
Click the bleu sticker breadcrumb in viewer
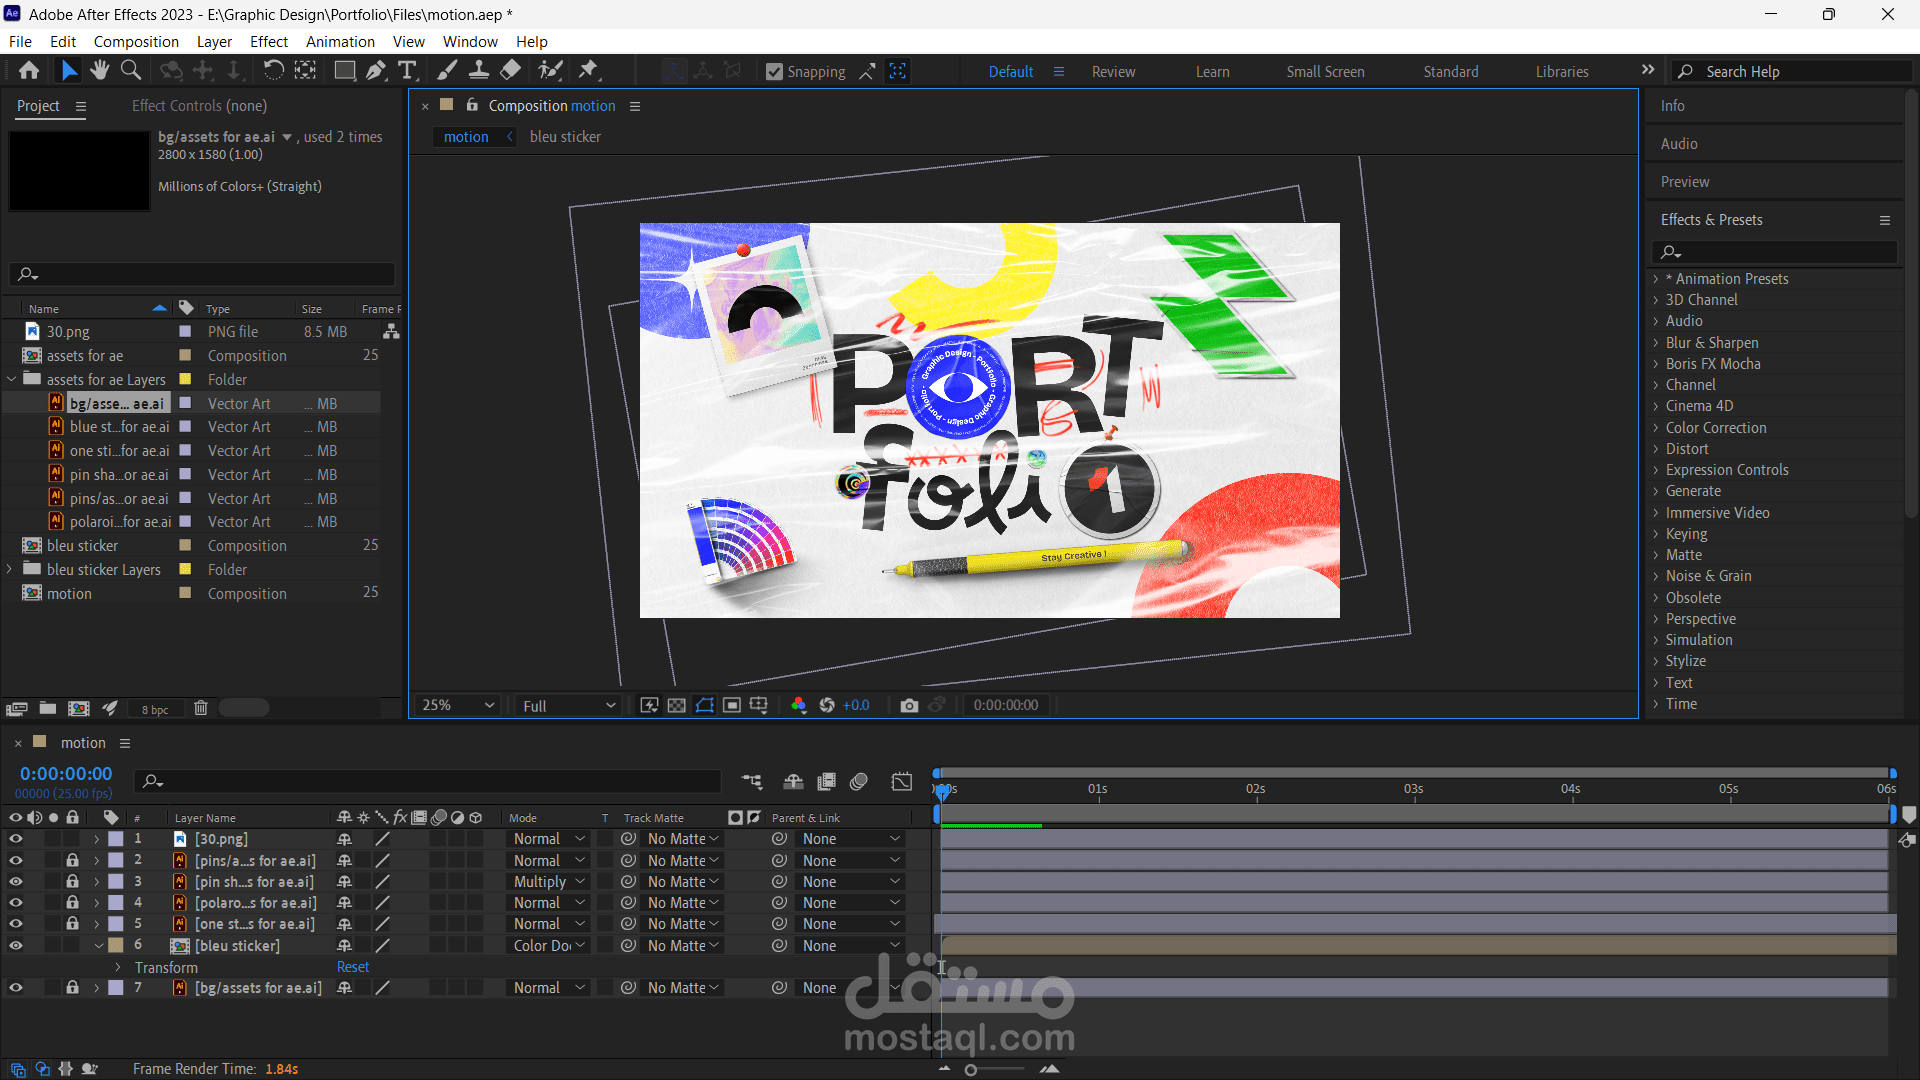[x=565, y=137]
